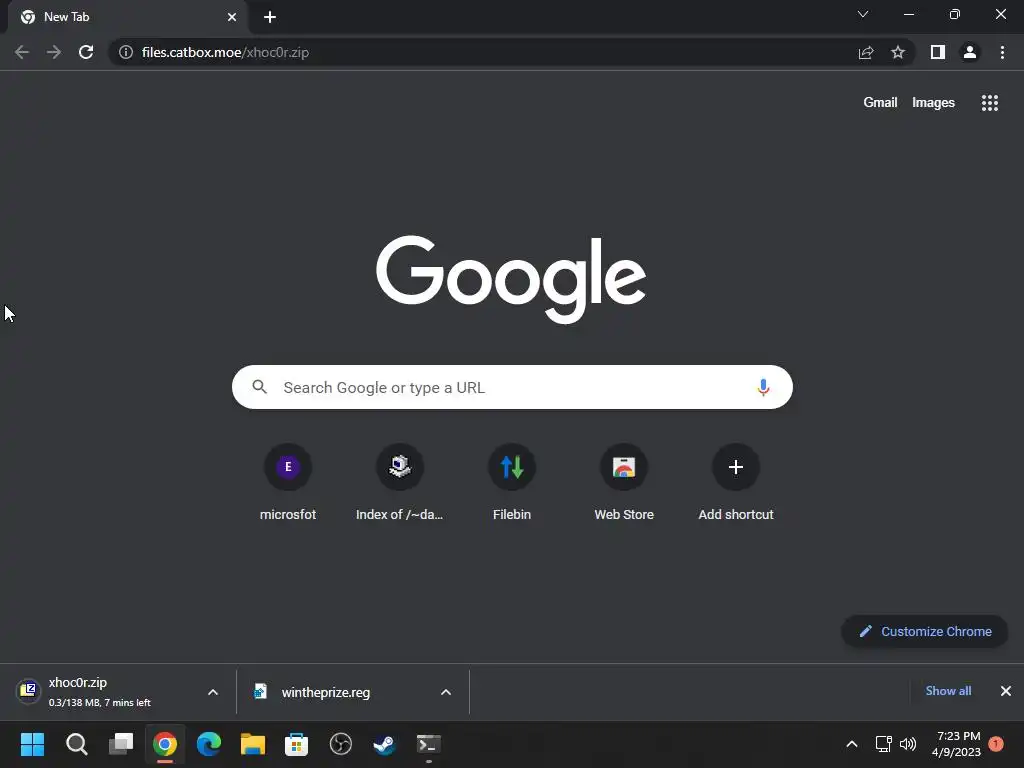Open a new tab with plus button
This screenshot has height=768, width=1024.
click(x=270, y=17)
